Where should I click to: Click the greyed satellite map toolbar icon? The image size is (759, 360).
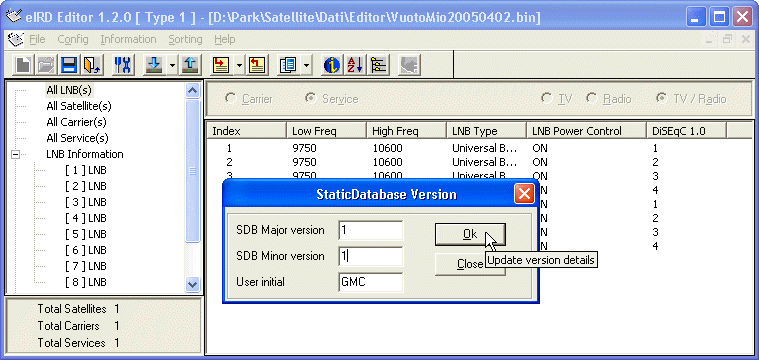click(409, 65)
